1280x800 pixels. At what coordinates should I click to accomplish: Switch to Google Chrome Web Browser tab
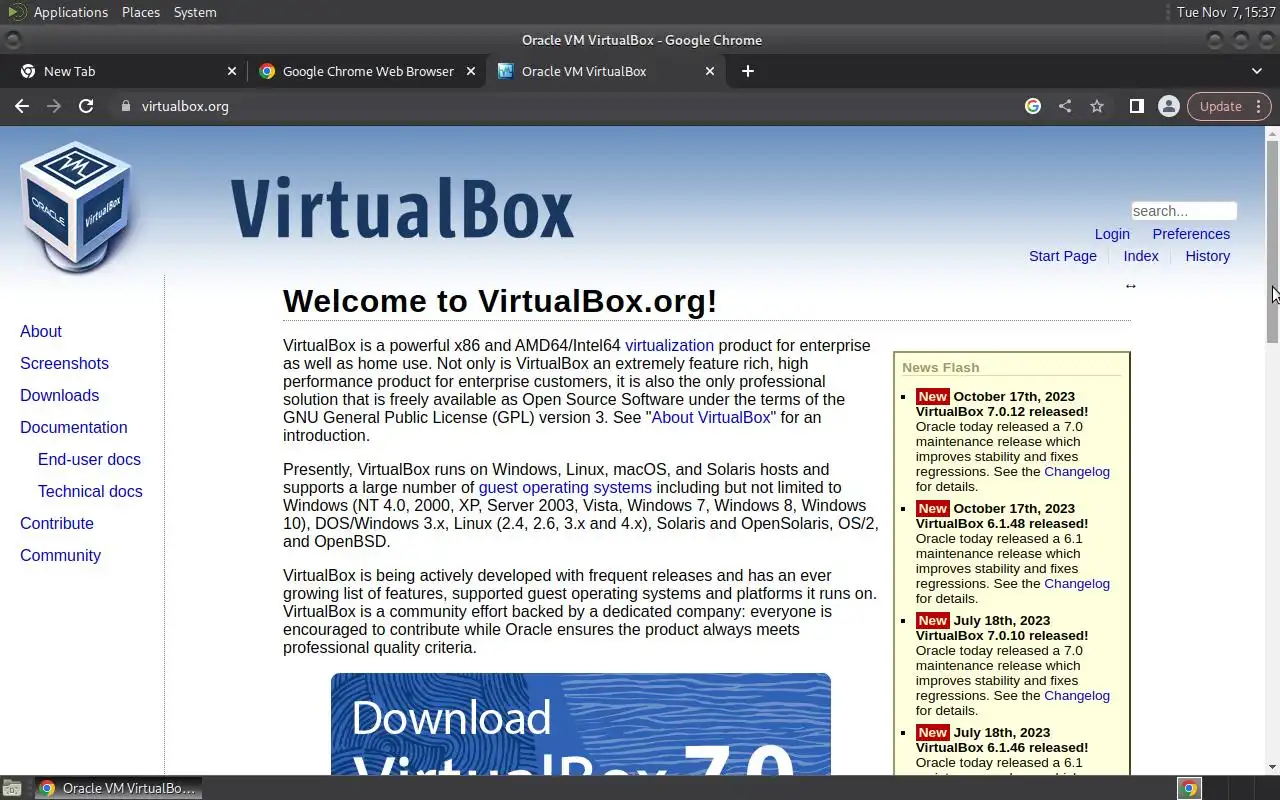(x=365, y=71)
